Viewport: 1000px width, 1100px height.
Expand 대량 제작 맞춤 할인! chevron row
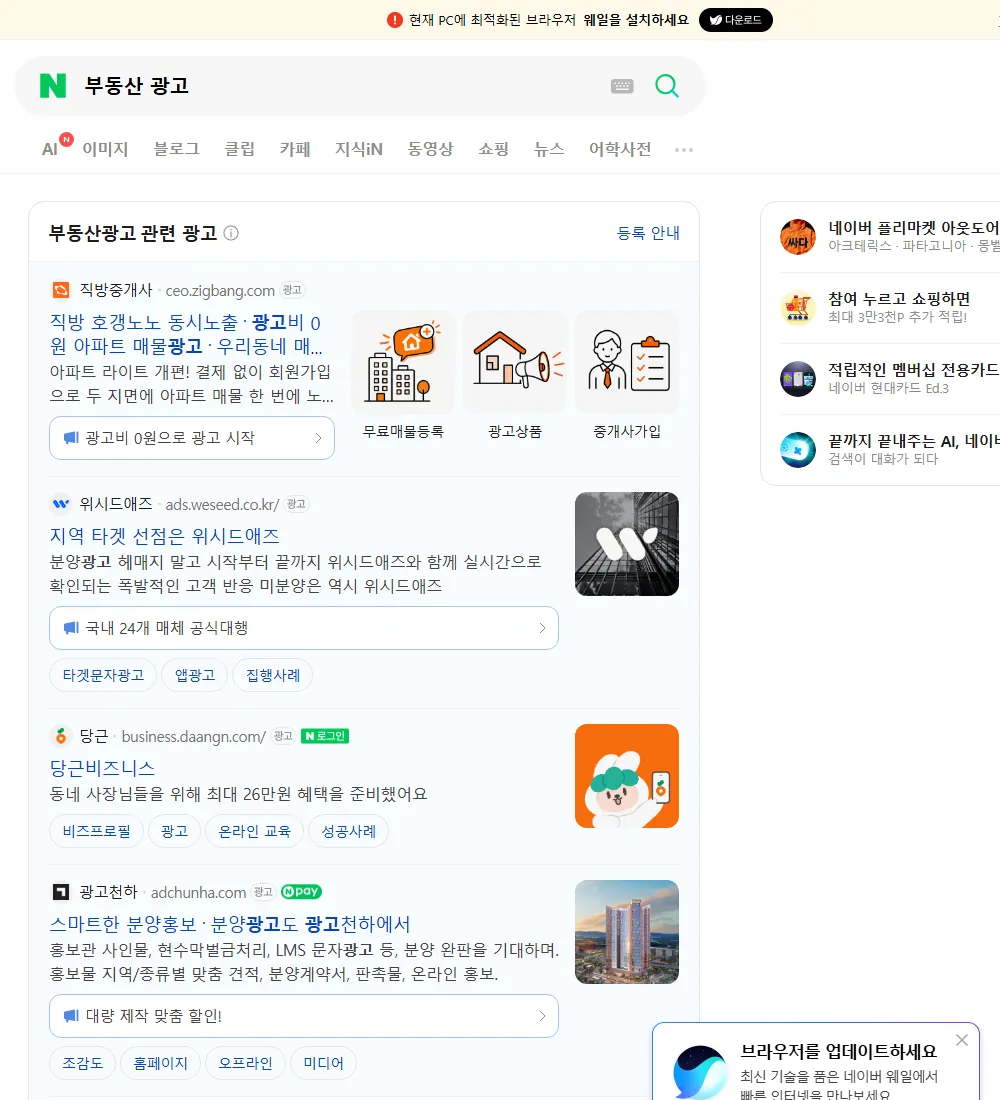304,1016
